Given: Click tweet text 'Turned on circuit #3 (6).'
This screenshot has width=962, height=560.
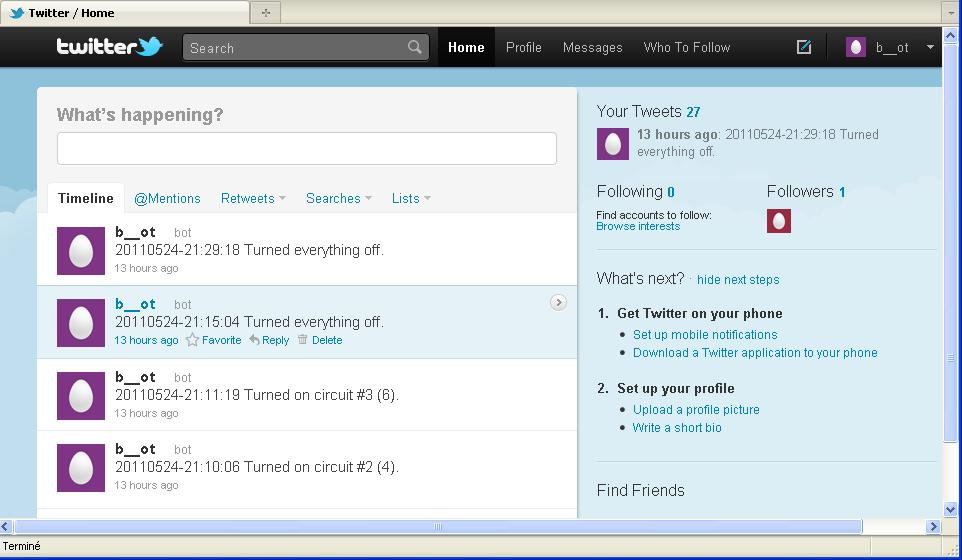Looking at the screenshot, I should click(321, 394).
